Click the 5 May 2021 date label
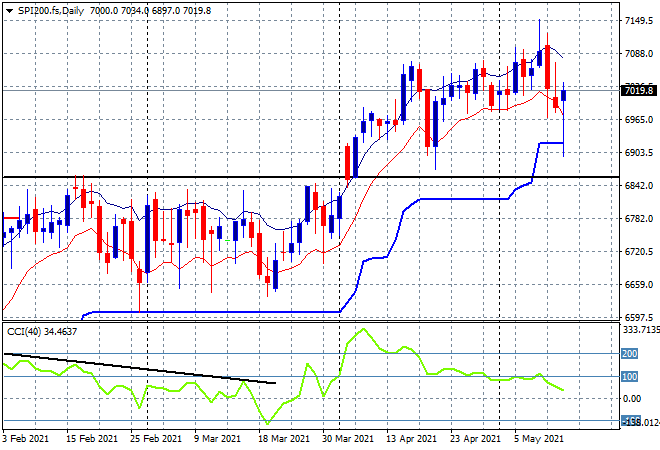 539,439
